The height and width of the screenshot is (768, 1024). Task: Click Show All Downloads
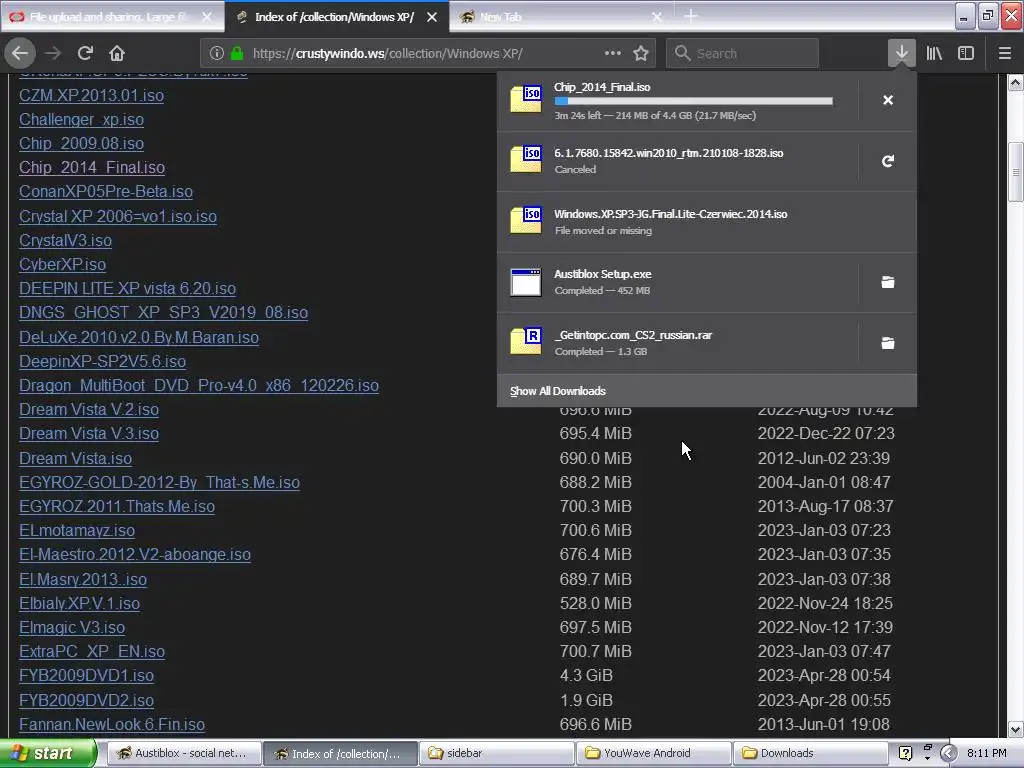tap(558, 391)
